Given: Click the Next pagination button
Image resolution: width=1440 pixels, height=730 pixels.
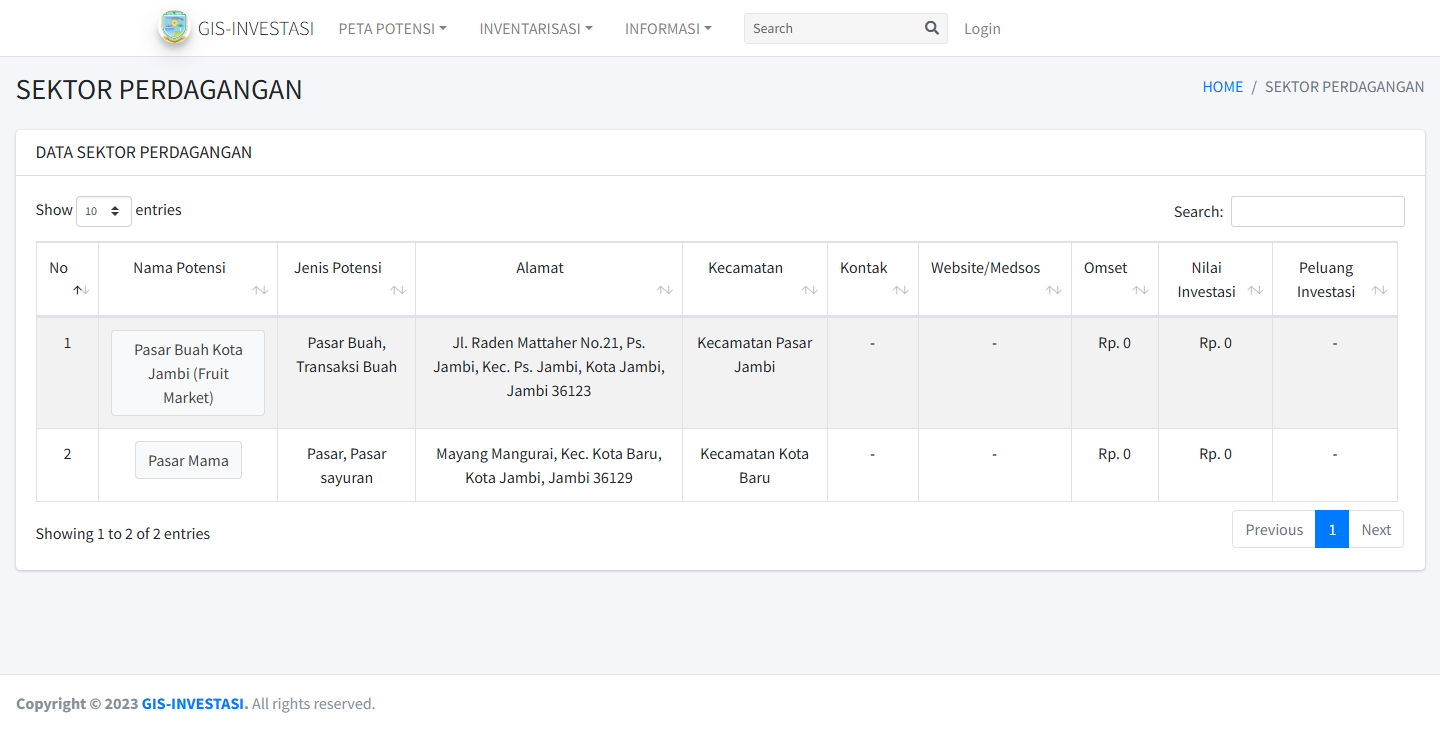Looking at the screenshot, I should 1375,530.
